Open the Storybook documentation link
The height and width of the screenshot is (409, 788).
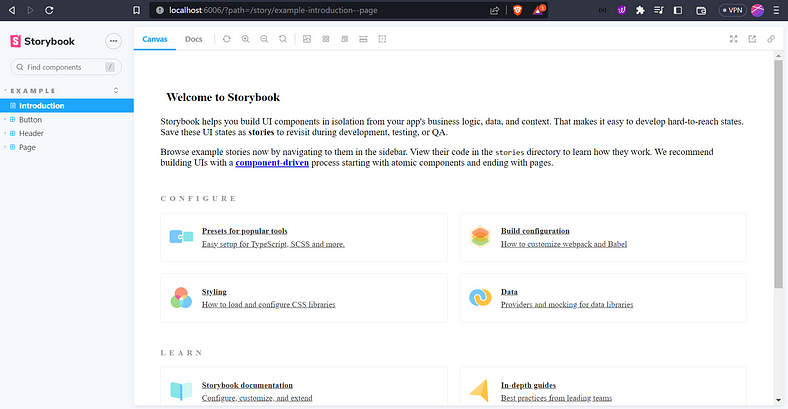pos(247,385)
